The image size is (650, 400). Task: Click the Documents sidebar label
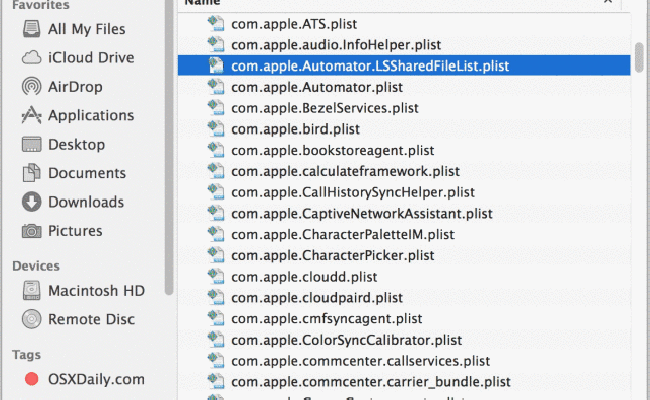[x=87, y=173]
